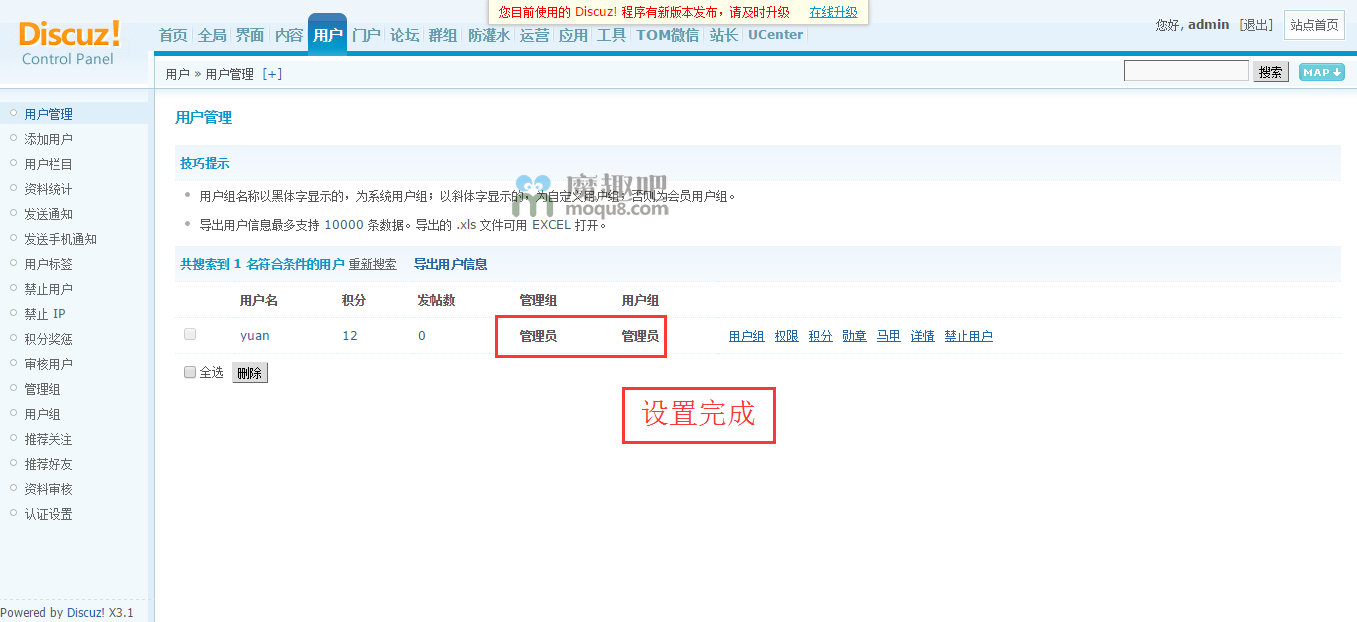Viewport: 1357px width, 622px height.
Task: Open 积分奖惩 in the sidebar
Action: pyautogui.click(x=48, y=339)
